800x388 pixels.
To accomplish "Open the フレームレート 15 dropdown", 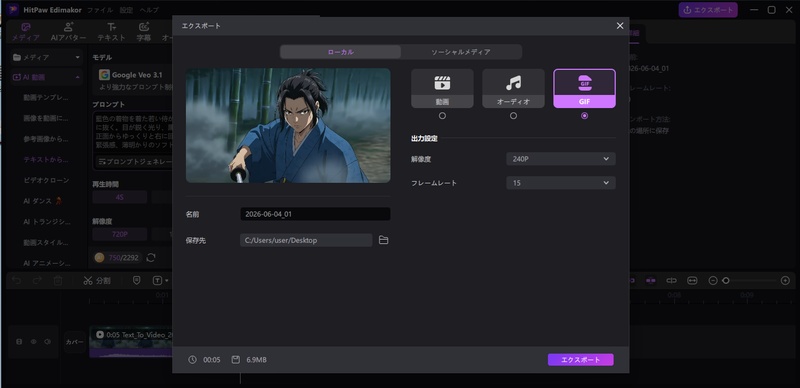I will (561, 183).
